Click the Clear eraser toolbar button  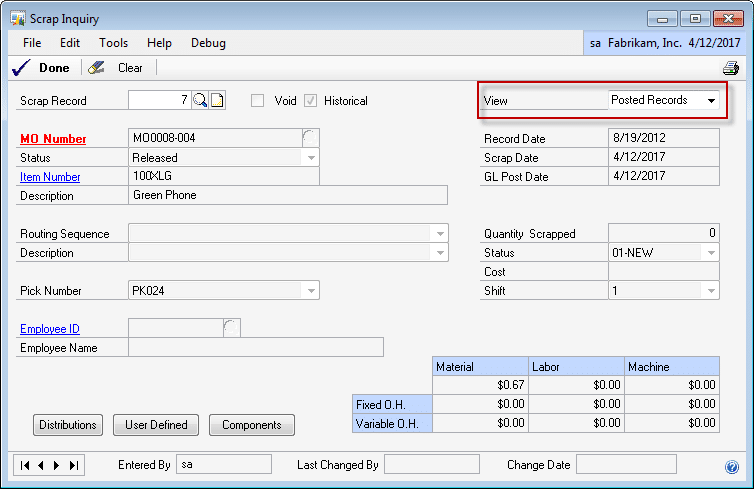tap(117, 68)
